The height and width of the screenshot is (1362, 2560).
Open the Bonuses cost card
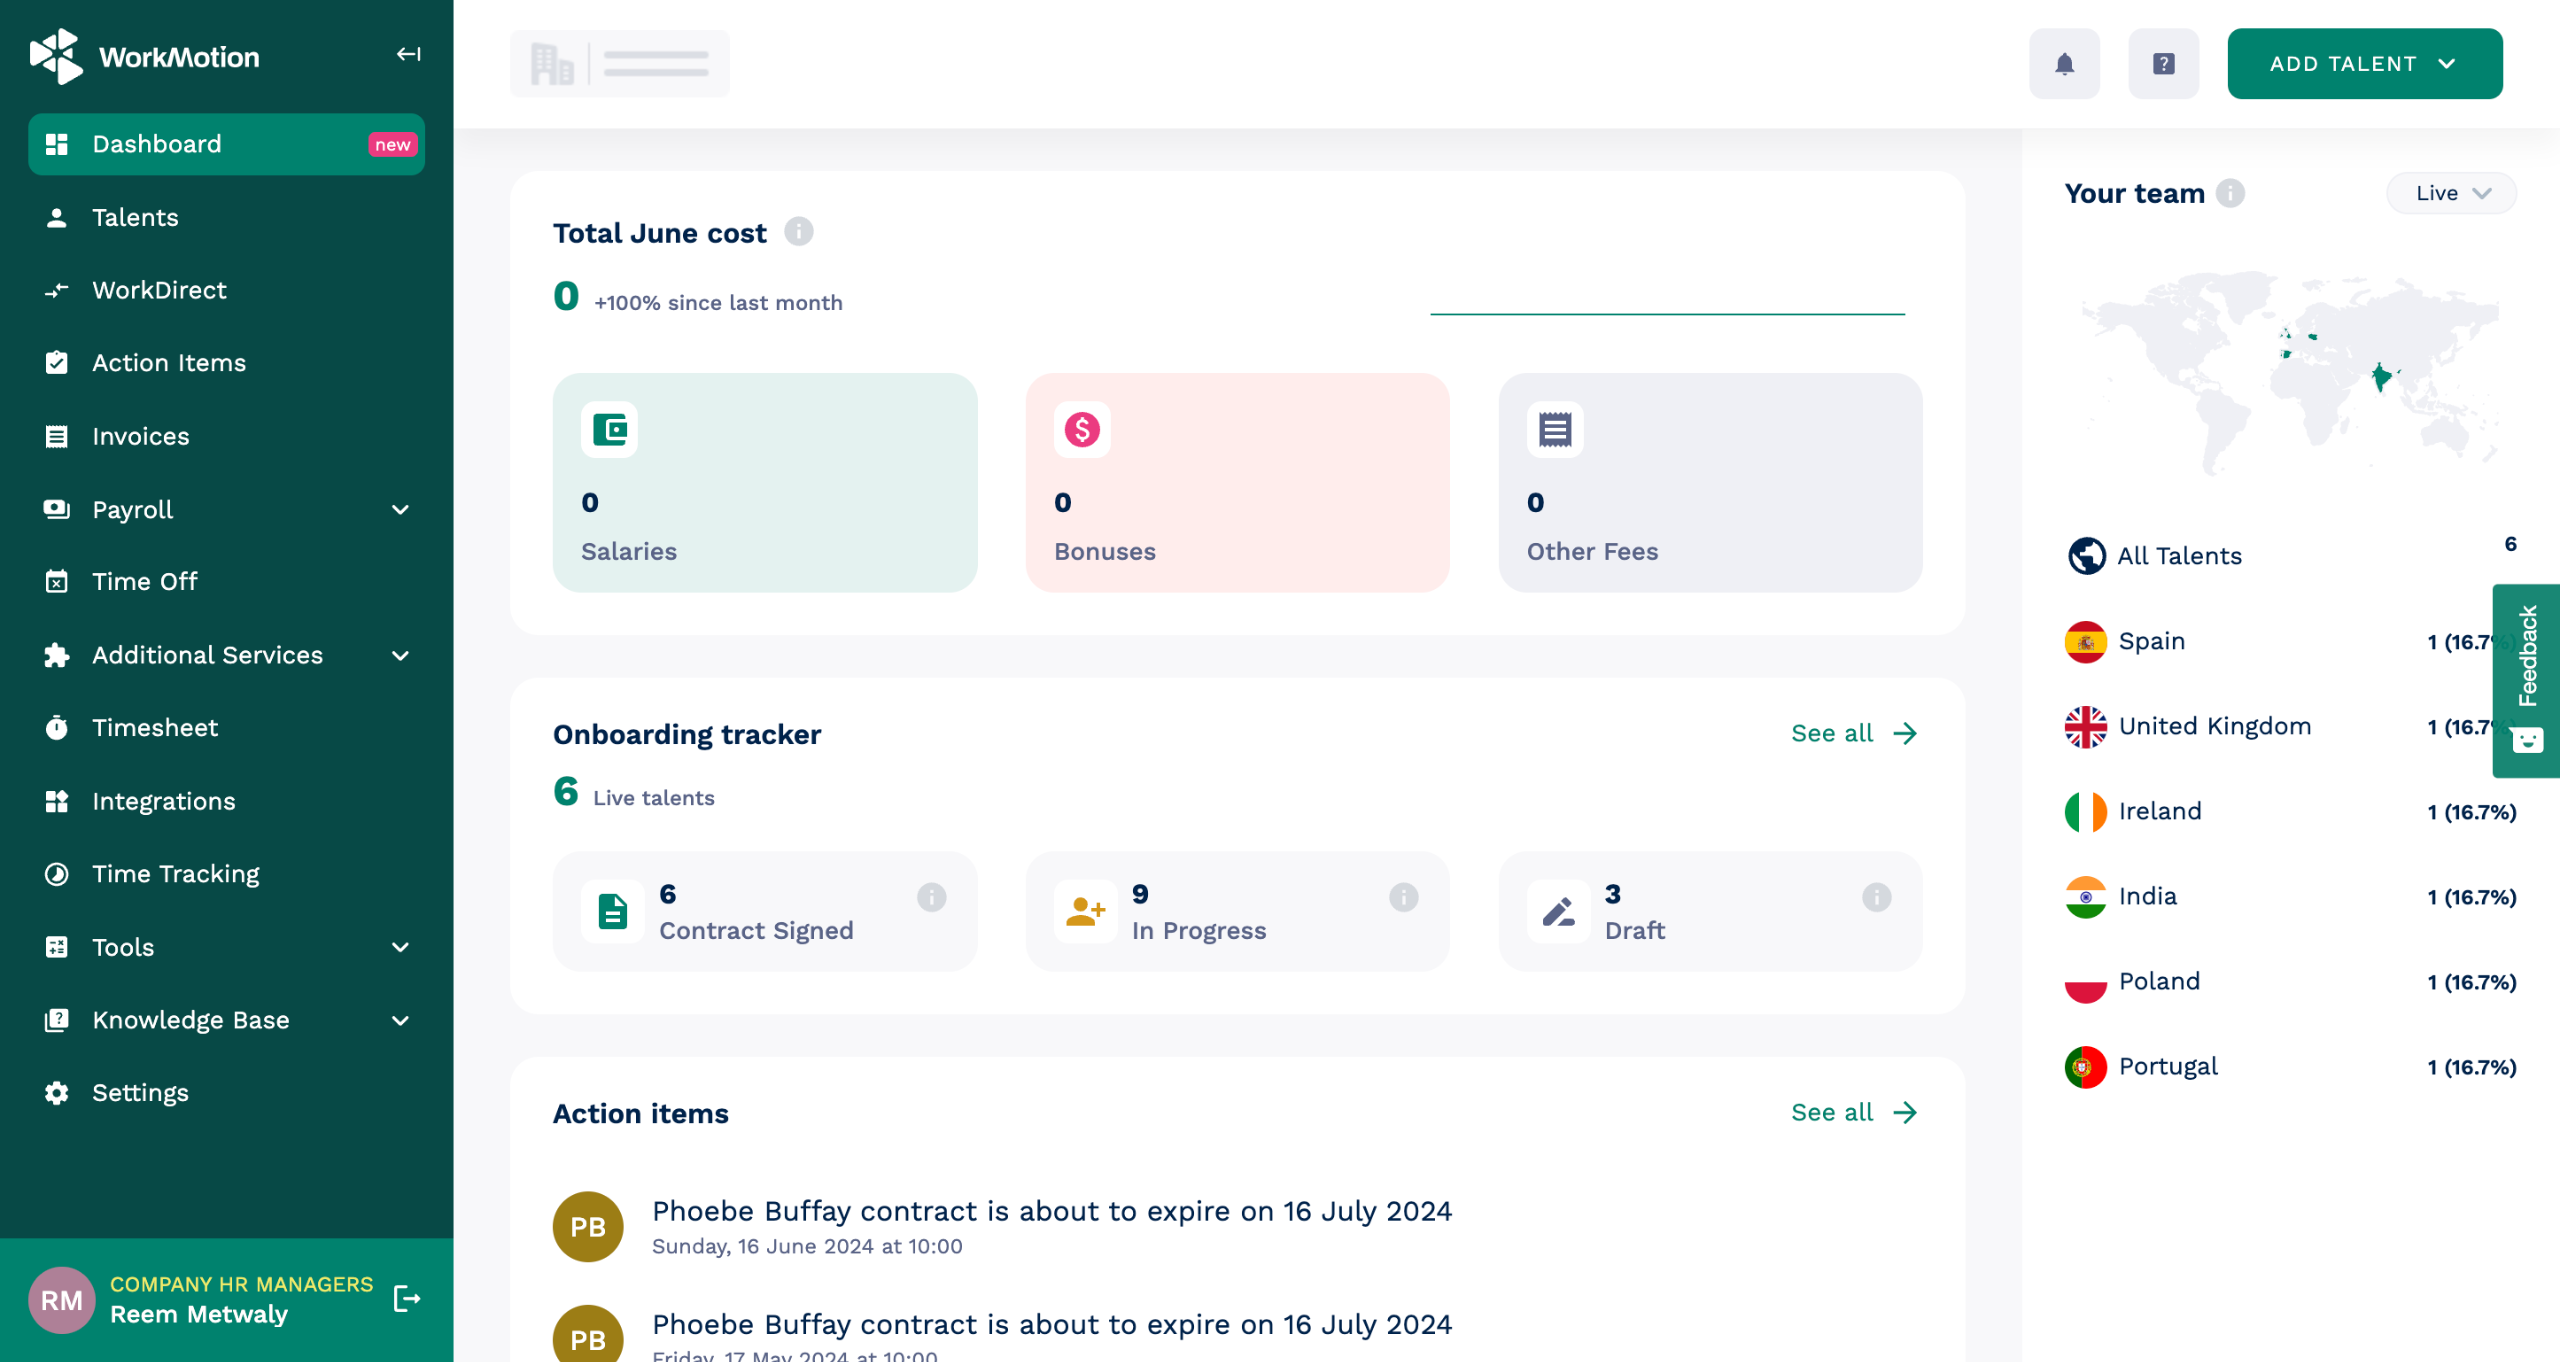(x=1237, y=483)
